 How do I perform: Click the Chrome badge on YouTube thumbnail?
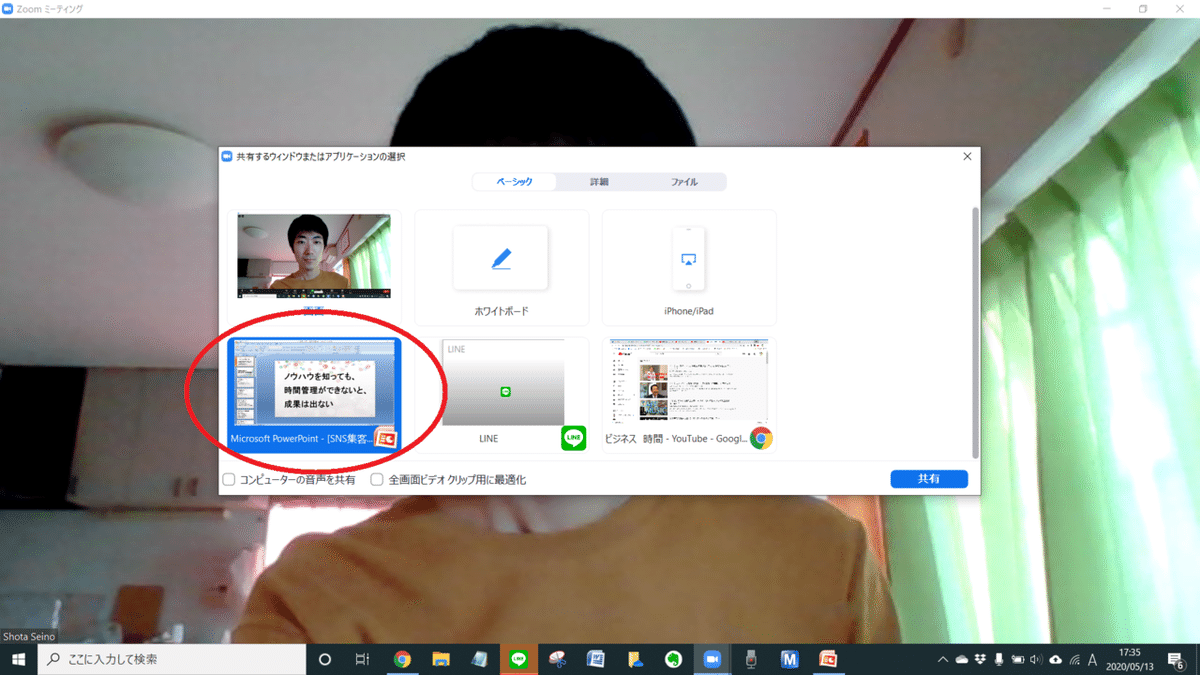[761, 438]
